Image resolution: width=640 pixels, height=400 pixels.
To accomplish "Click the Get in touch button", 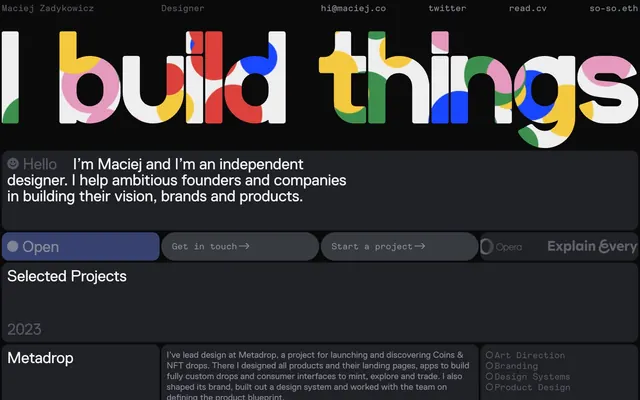I will click(x=240, y=246).
